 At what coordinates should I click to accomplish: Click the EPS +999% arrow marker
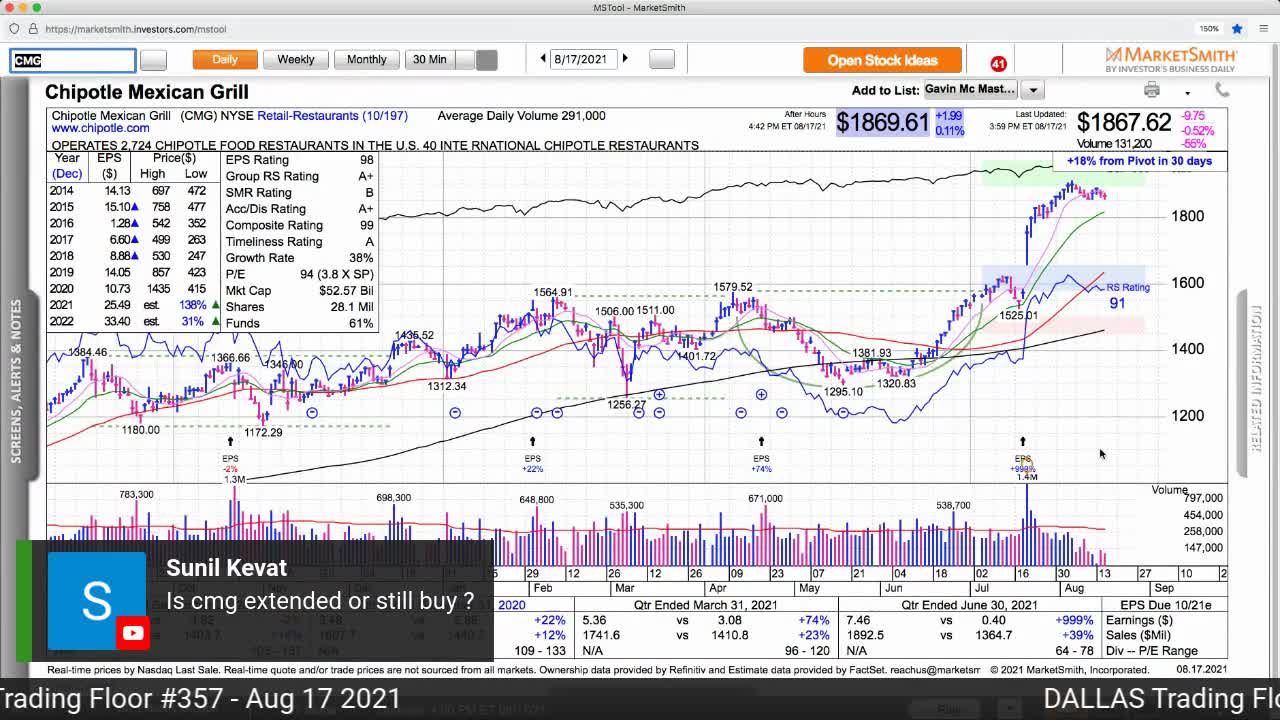(x=1022, y=441)
